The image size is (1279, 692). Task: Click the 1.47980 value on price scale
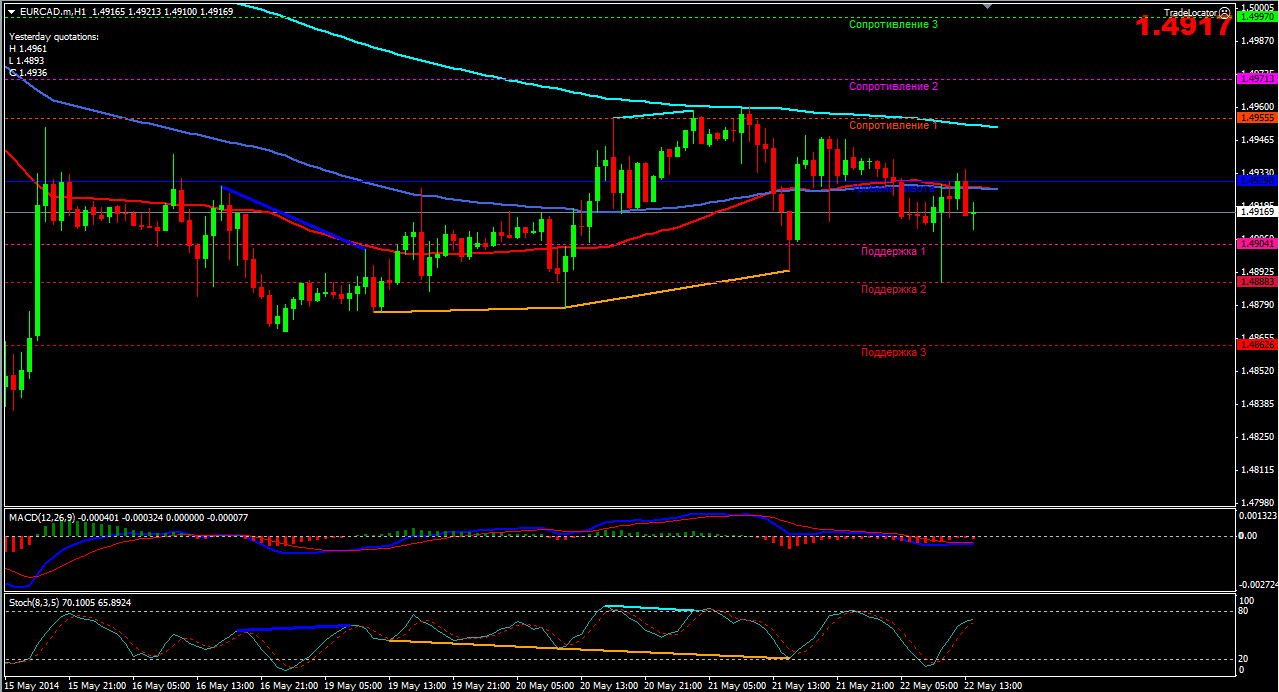[1256, 502]
